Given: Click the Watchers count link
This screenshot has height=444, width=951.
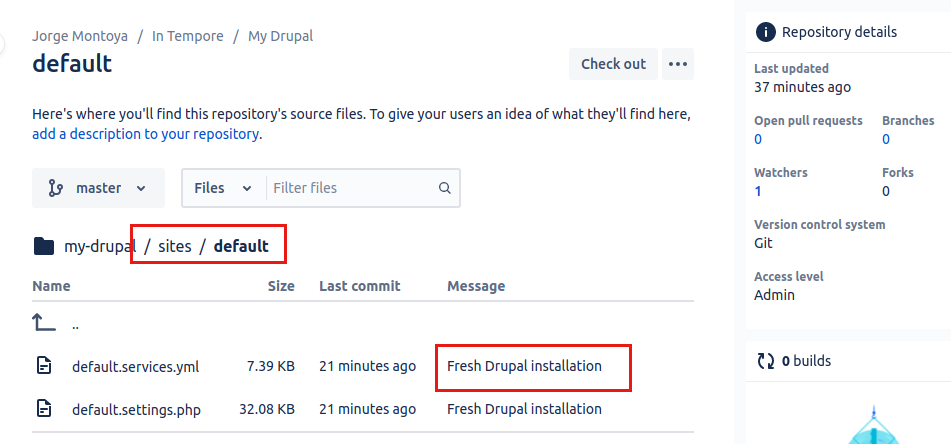Looking at the screenshot, I should 757,191.
